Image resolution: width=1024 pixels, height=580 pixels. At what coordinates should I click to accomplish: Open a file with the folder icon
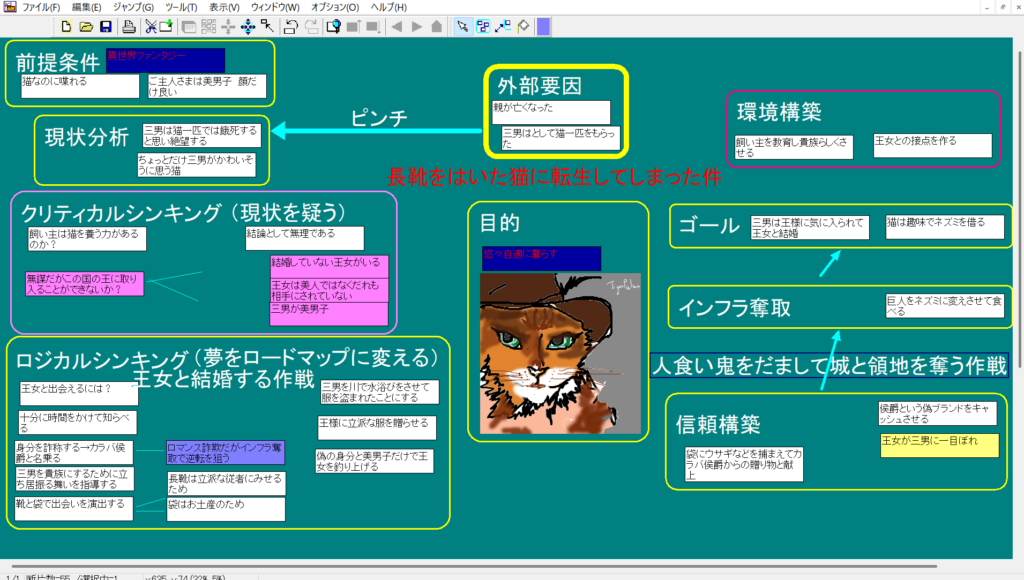pos(86,26)
